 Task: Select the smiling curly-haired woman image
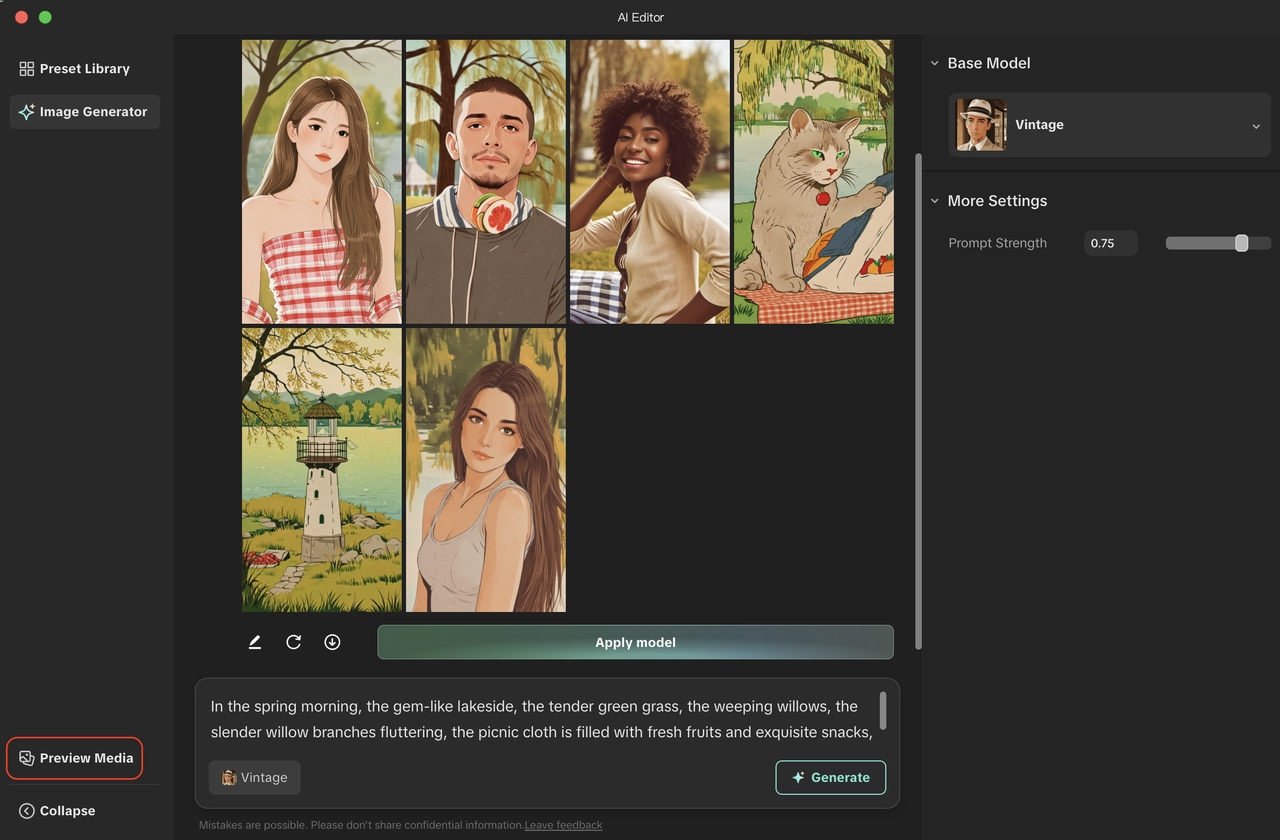[x=649, y=182]
